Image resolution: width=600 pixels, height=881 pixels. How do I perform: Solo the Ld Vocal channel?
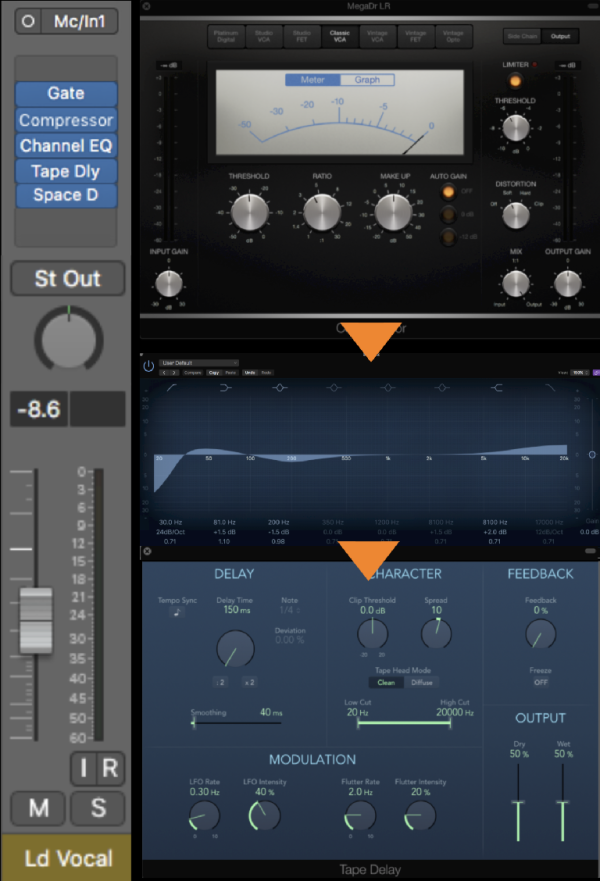[x=98, y=808]
